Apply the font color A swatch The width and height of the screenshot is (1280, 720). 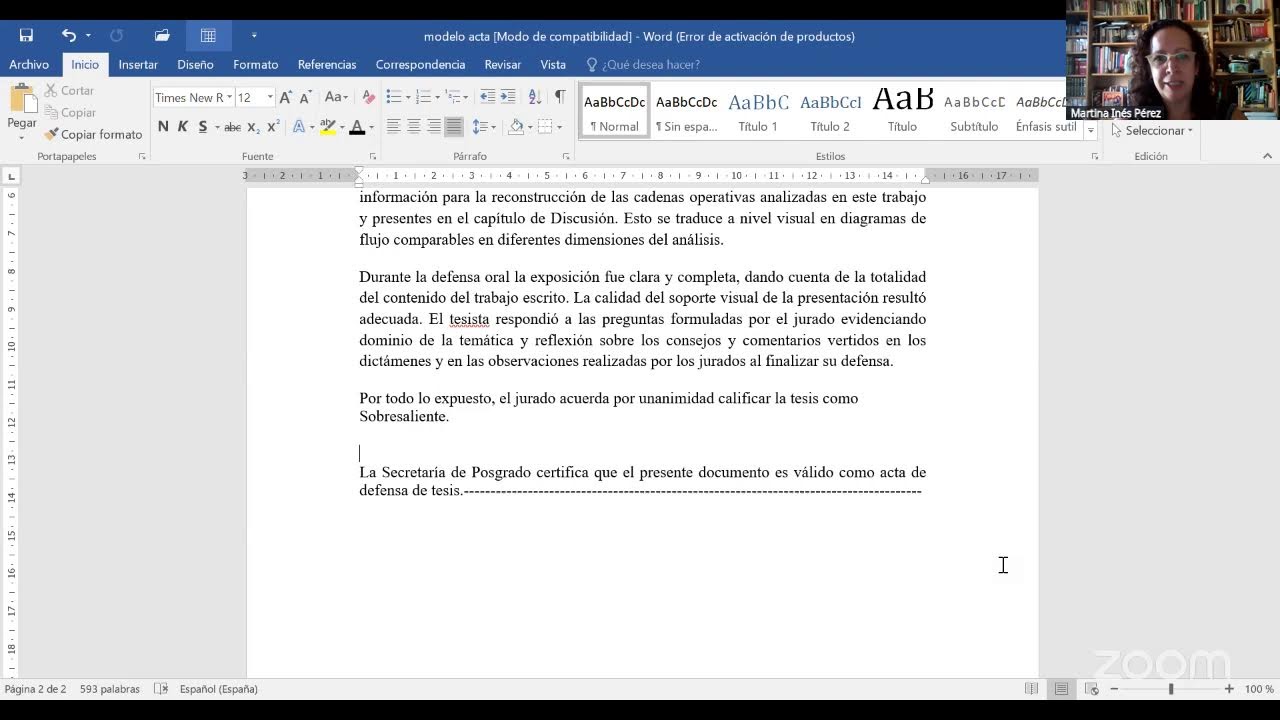(x=357, y=127)
